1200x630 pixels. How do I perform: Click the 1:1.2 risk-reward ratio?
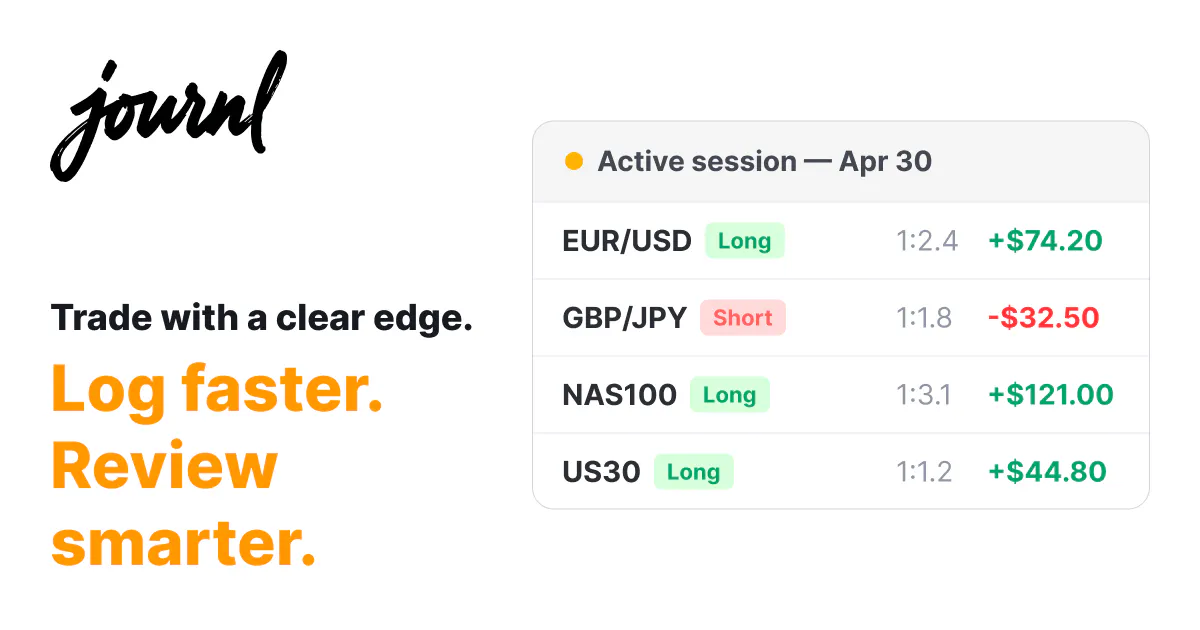[925, 472]
